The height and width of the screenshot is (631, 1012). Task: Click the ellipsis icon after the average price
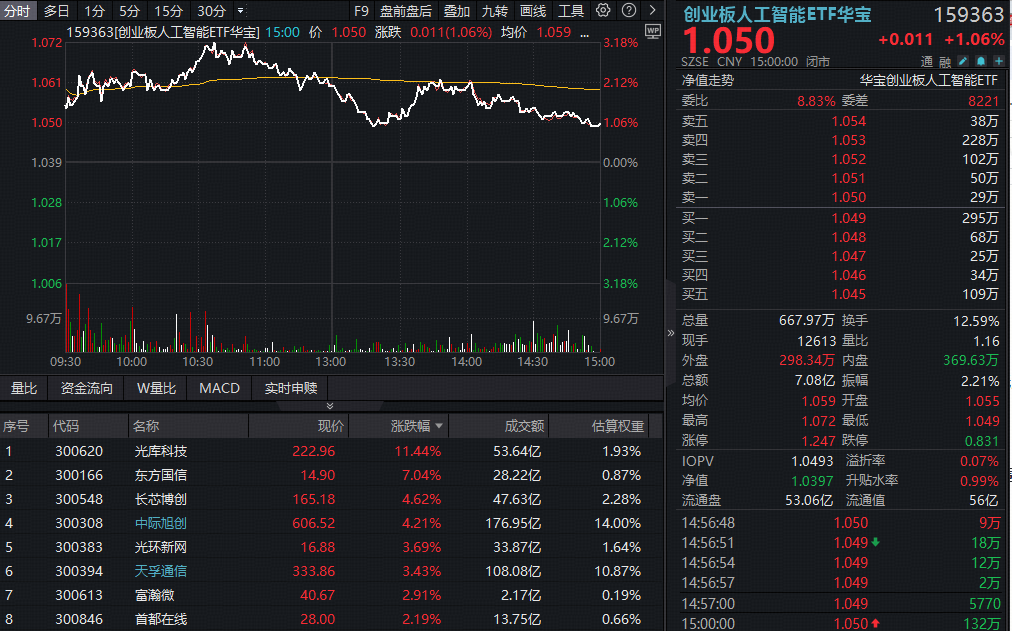[x=583, y=32]
